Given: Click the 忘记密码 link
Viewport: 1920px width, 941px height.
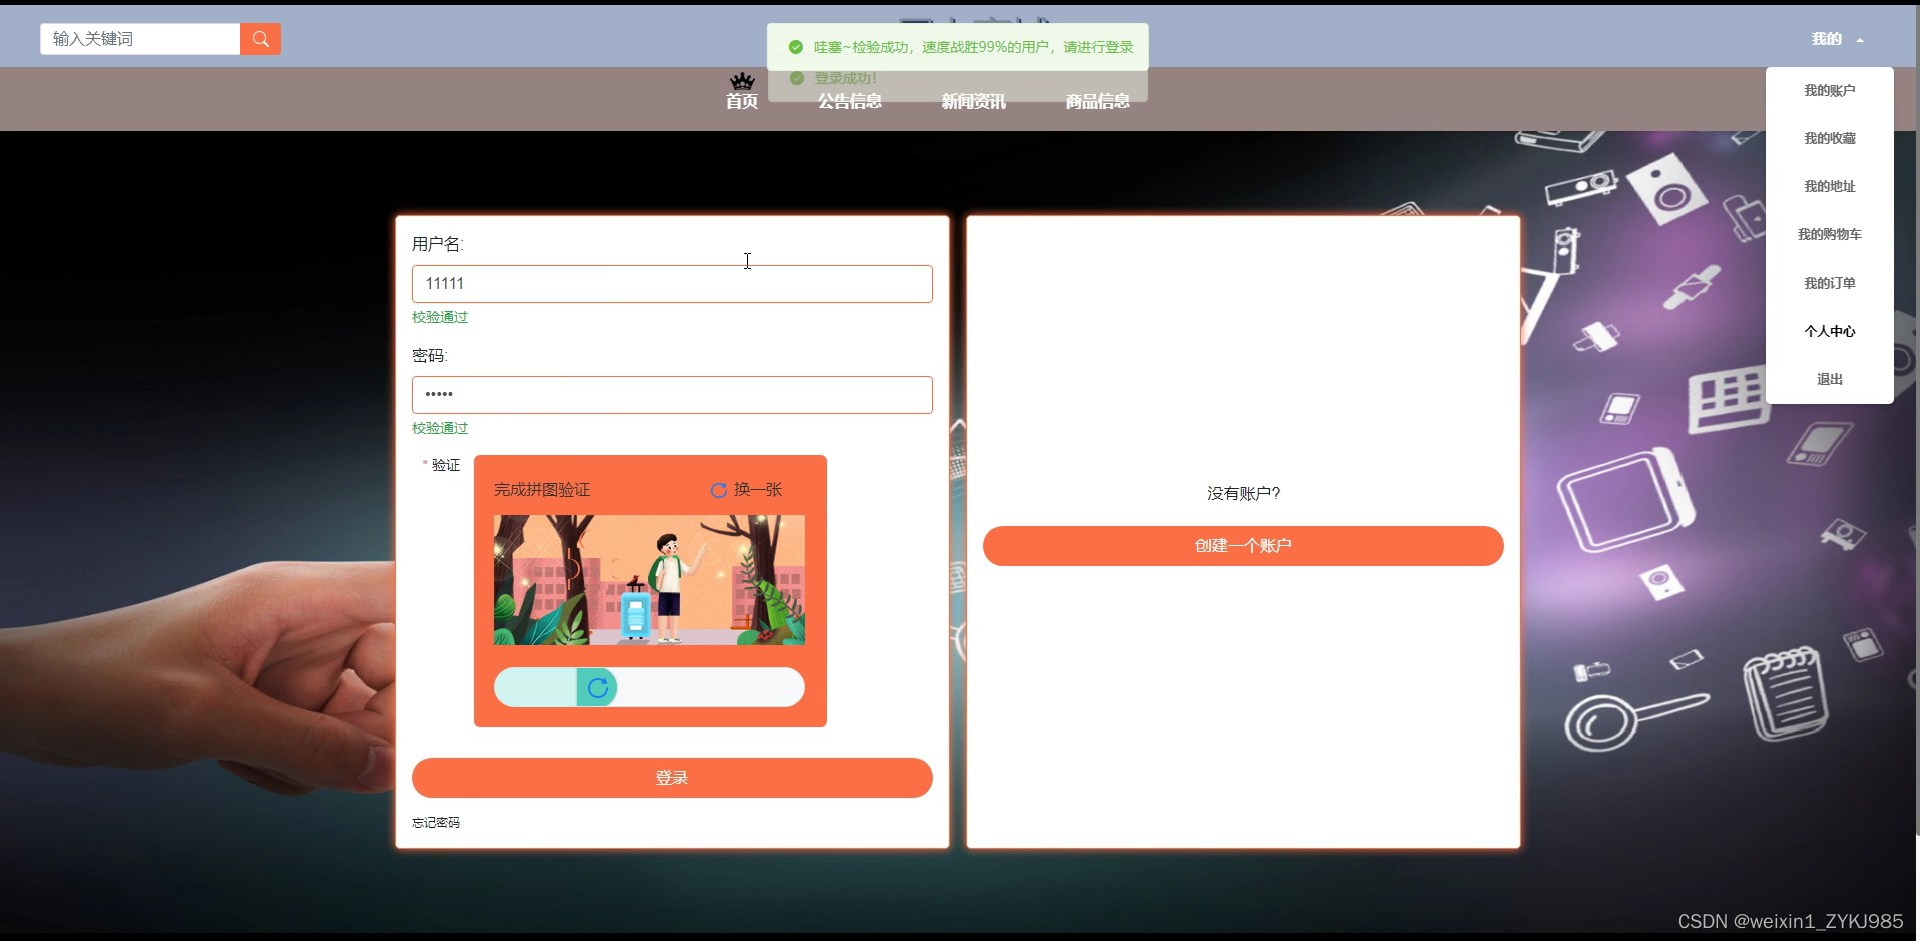Looking at the screenshot, I should 434,822.
